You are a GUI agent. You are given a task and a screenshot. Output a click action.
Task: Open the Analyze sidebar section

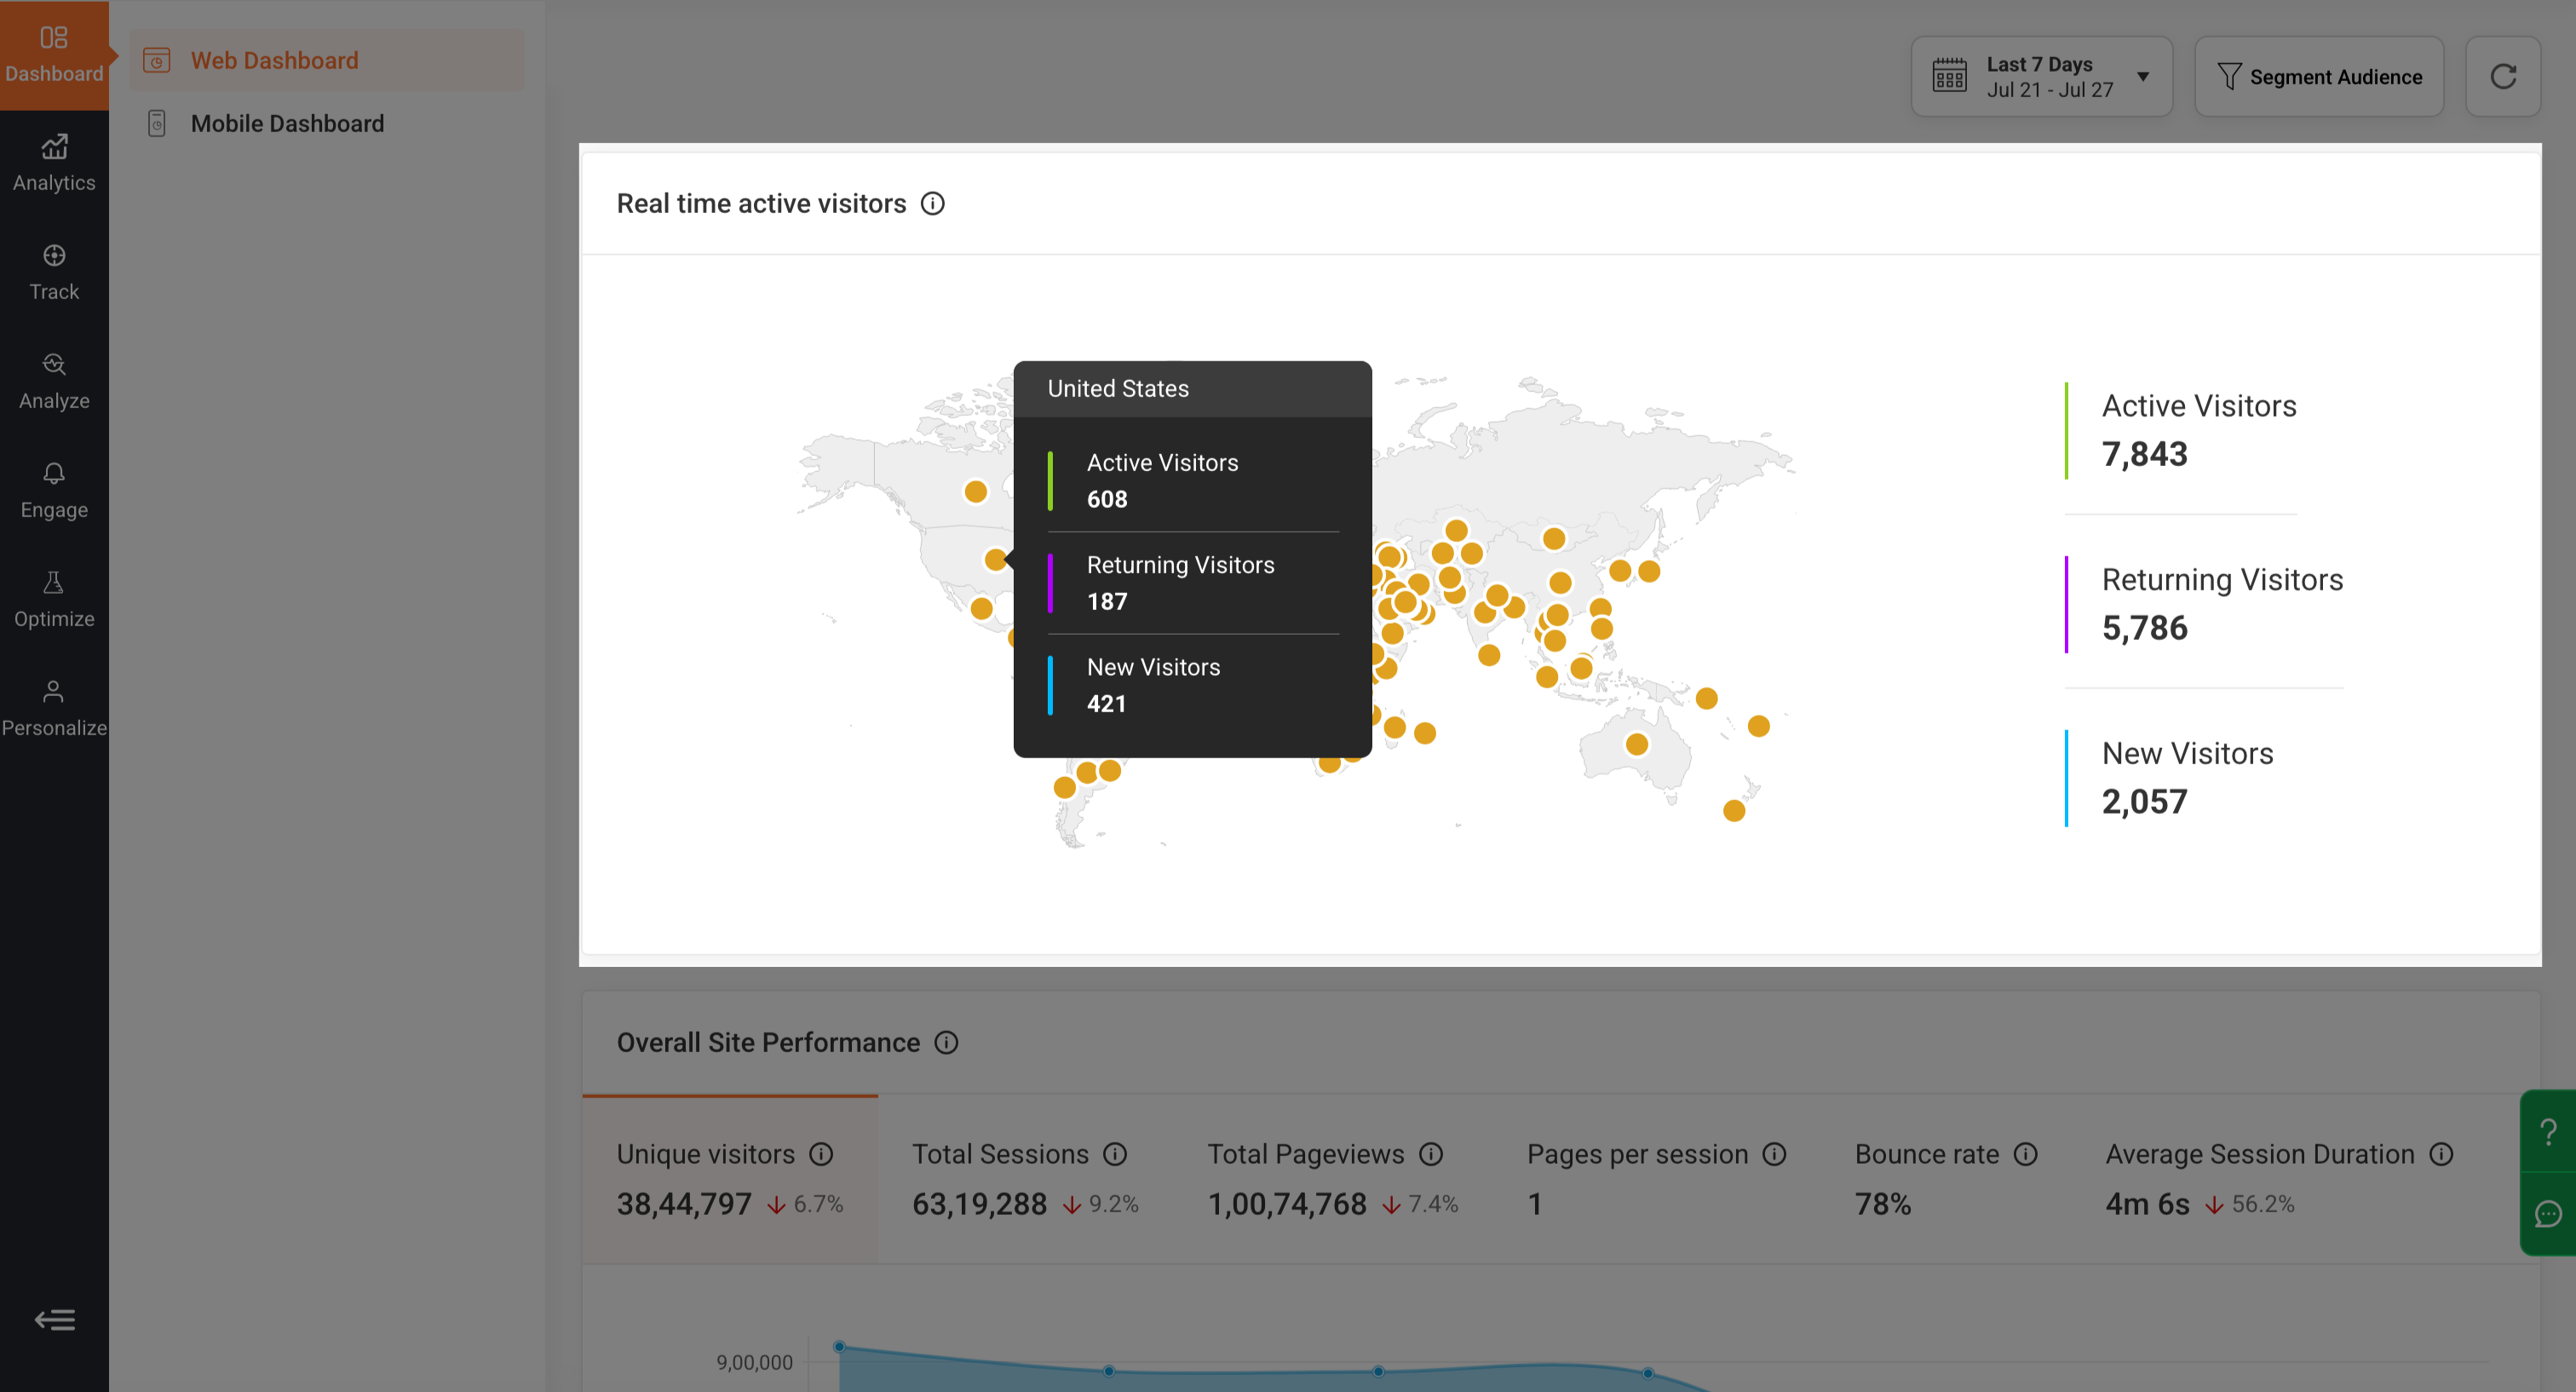[54, 382]
